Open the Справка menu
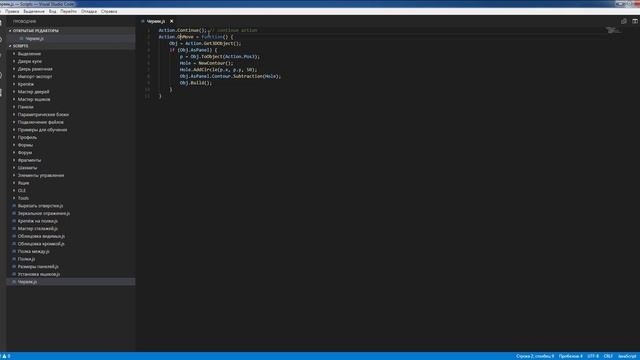Screen dimensions: 640x360 click(x=109, y=11)
